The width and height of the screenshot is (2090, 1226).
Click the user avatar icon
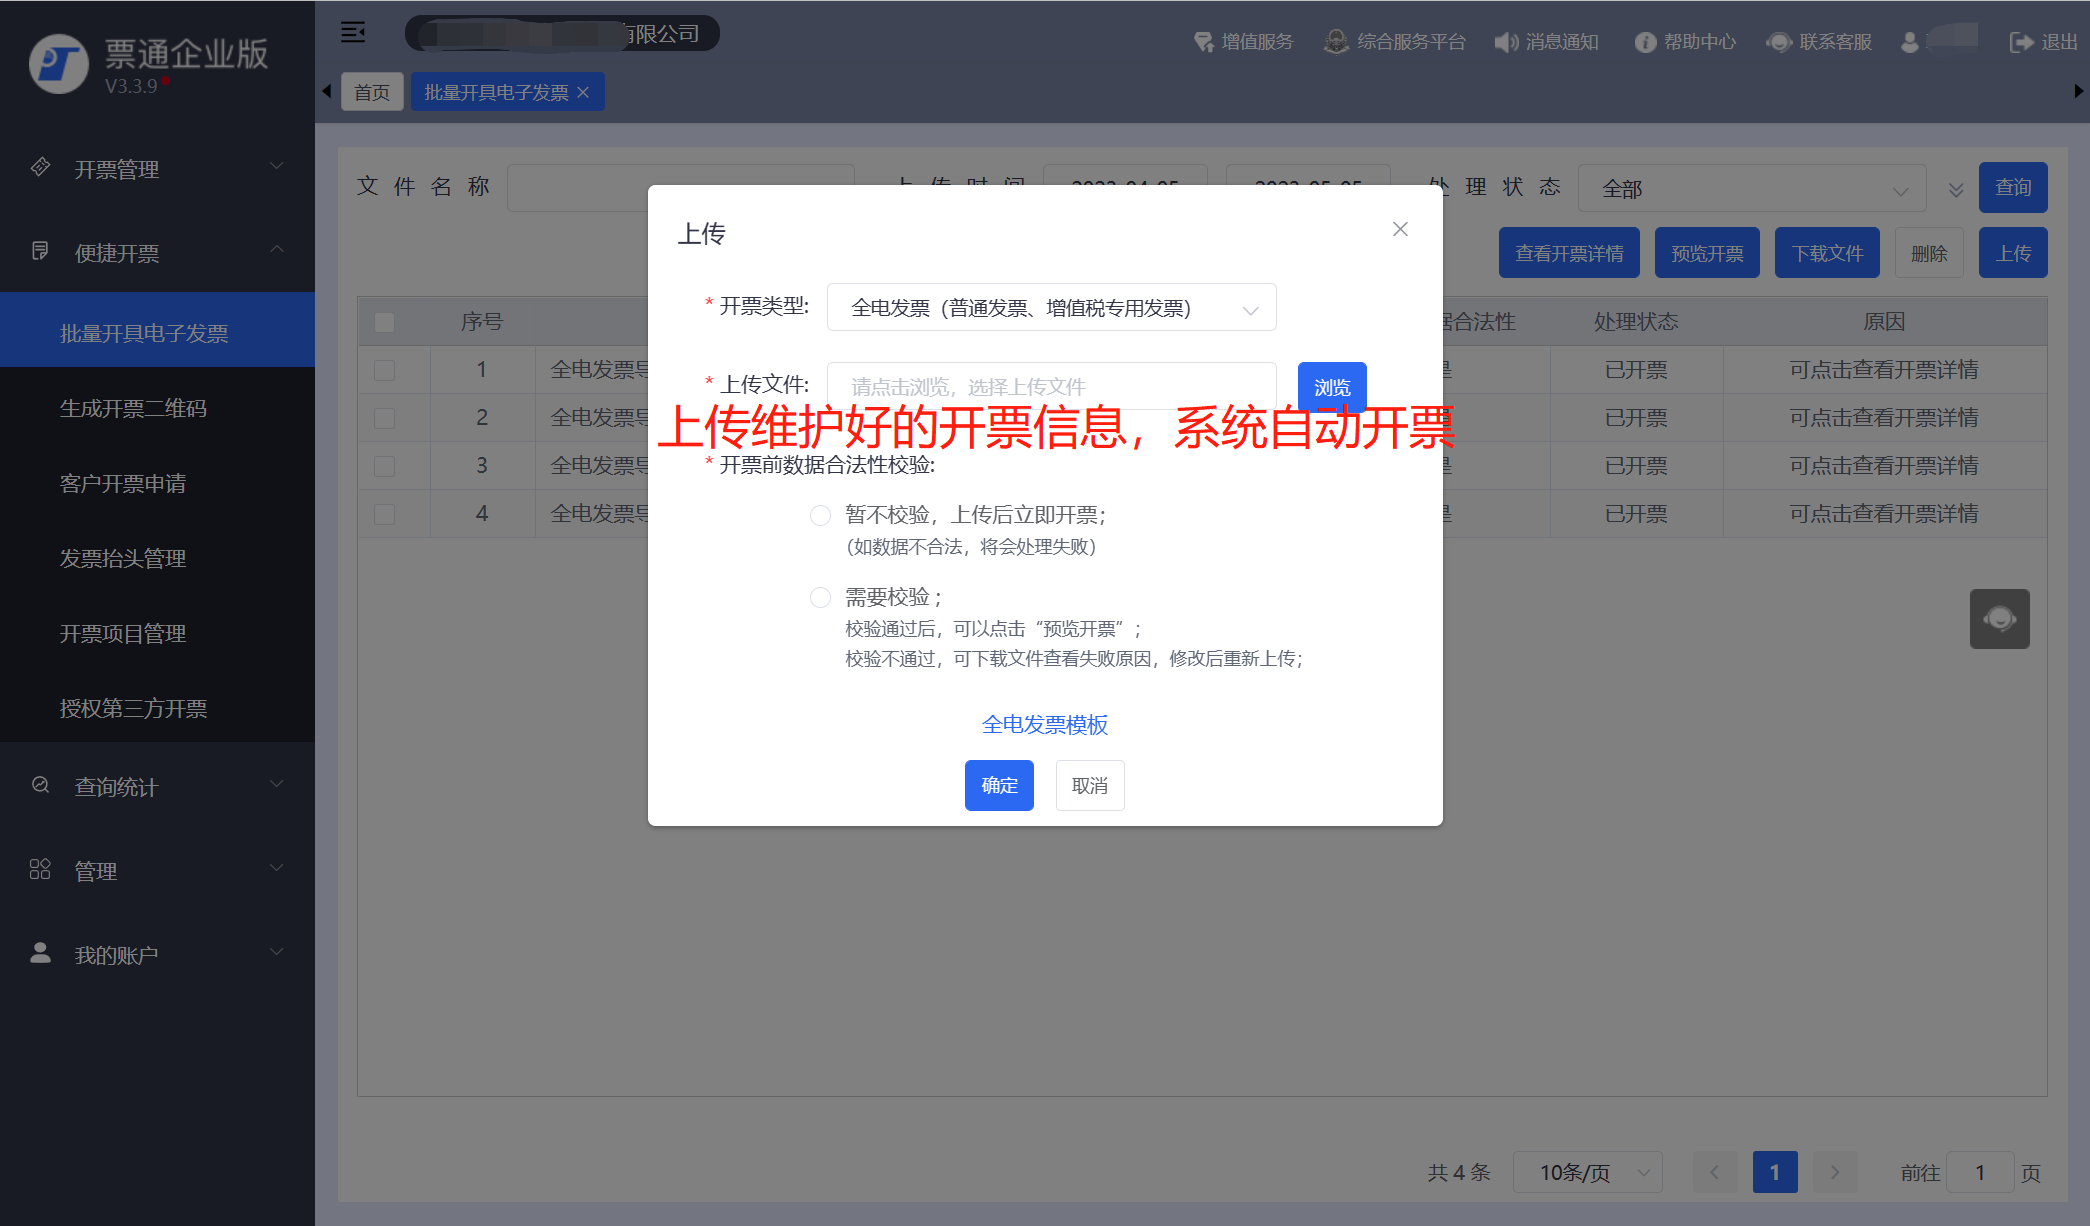(1910, 42)
